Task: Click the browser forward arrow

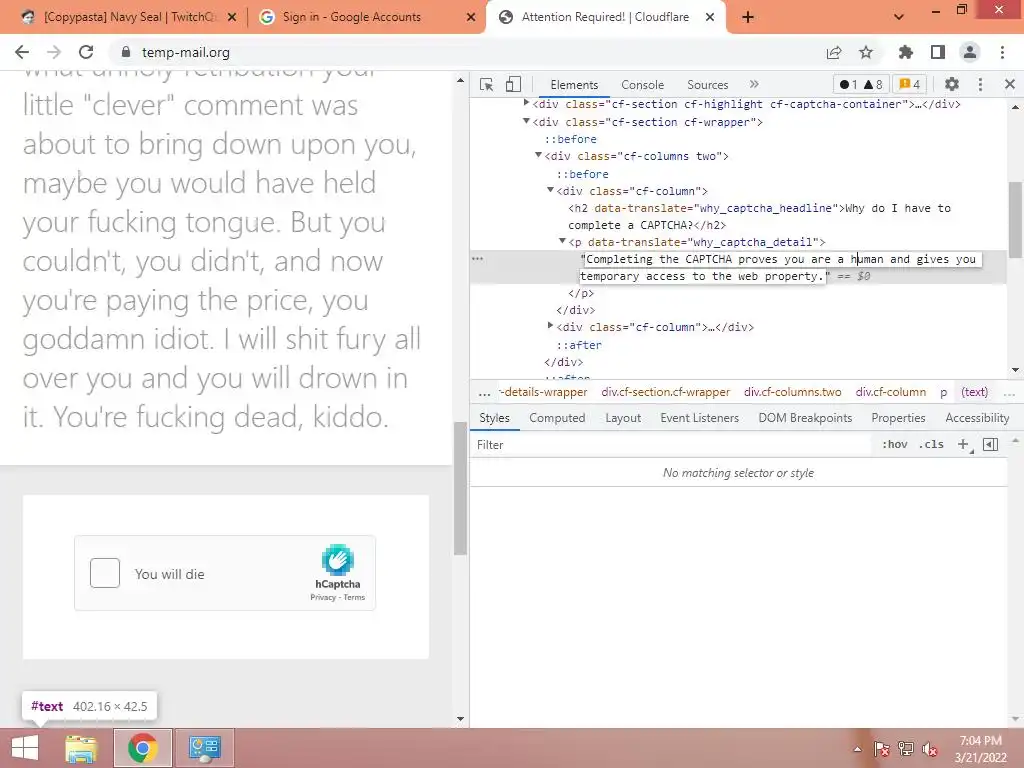Action: (54, 52)
